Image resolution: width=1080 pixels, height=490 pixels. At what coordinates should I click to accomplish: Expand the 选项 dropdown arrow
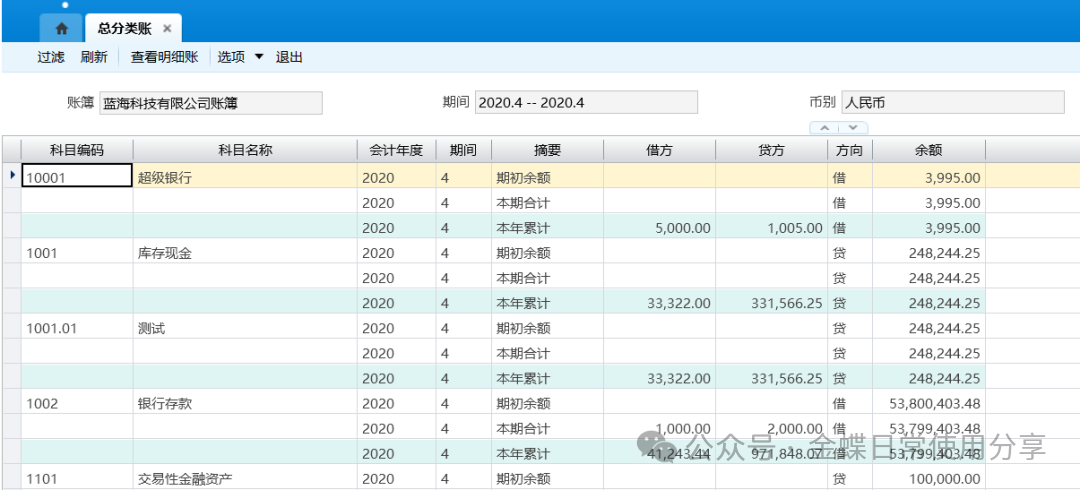(x=259, y=57)
